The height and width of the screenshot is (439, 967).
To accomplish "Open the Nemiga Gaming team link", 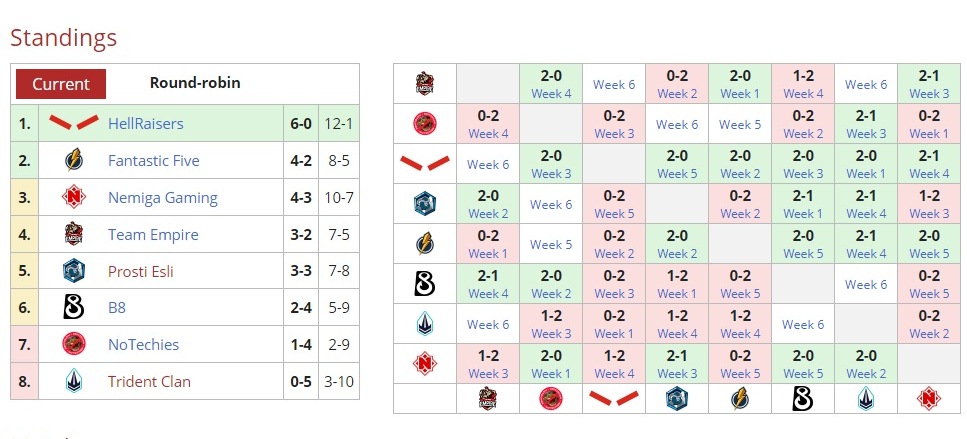I will (162, 197).
